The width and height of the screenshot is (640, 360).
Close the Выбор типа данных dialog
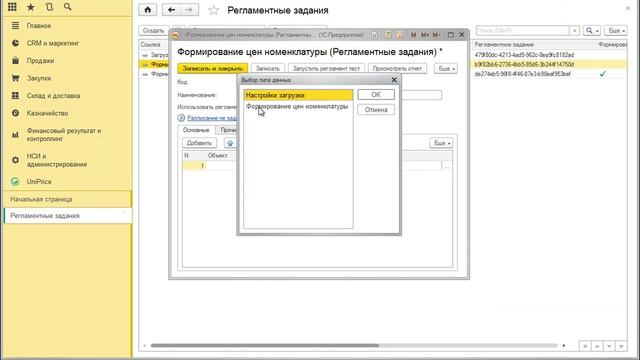(x=394, y=80)
